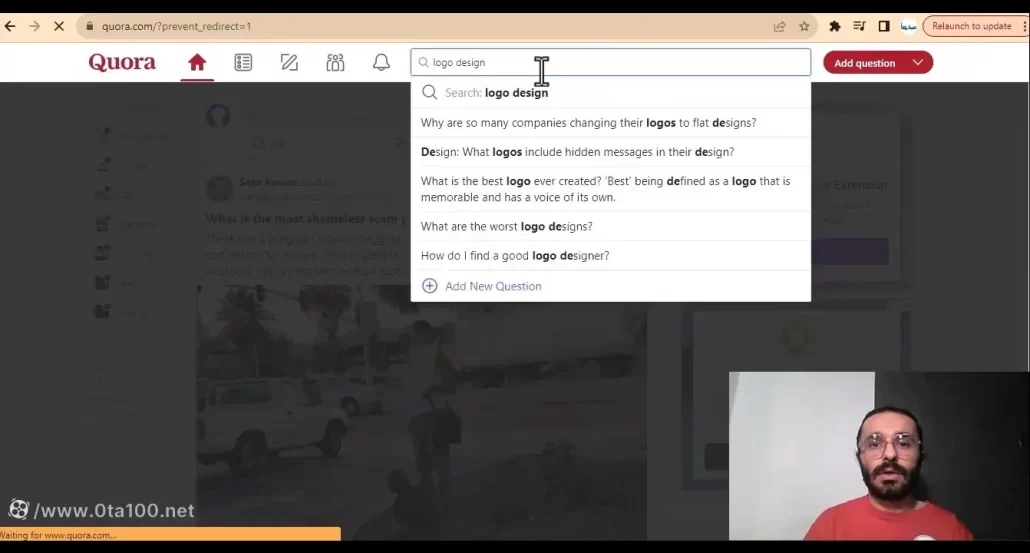Click the Quora logo
Screen dimensions: 1030x553
coord(122,63)
